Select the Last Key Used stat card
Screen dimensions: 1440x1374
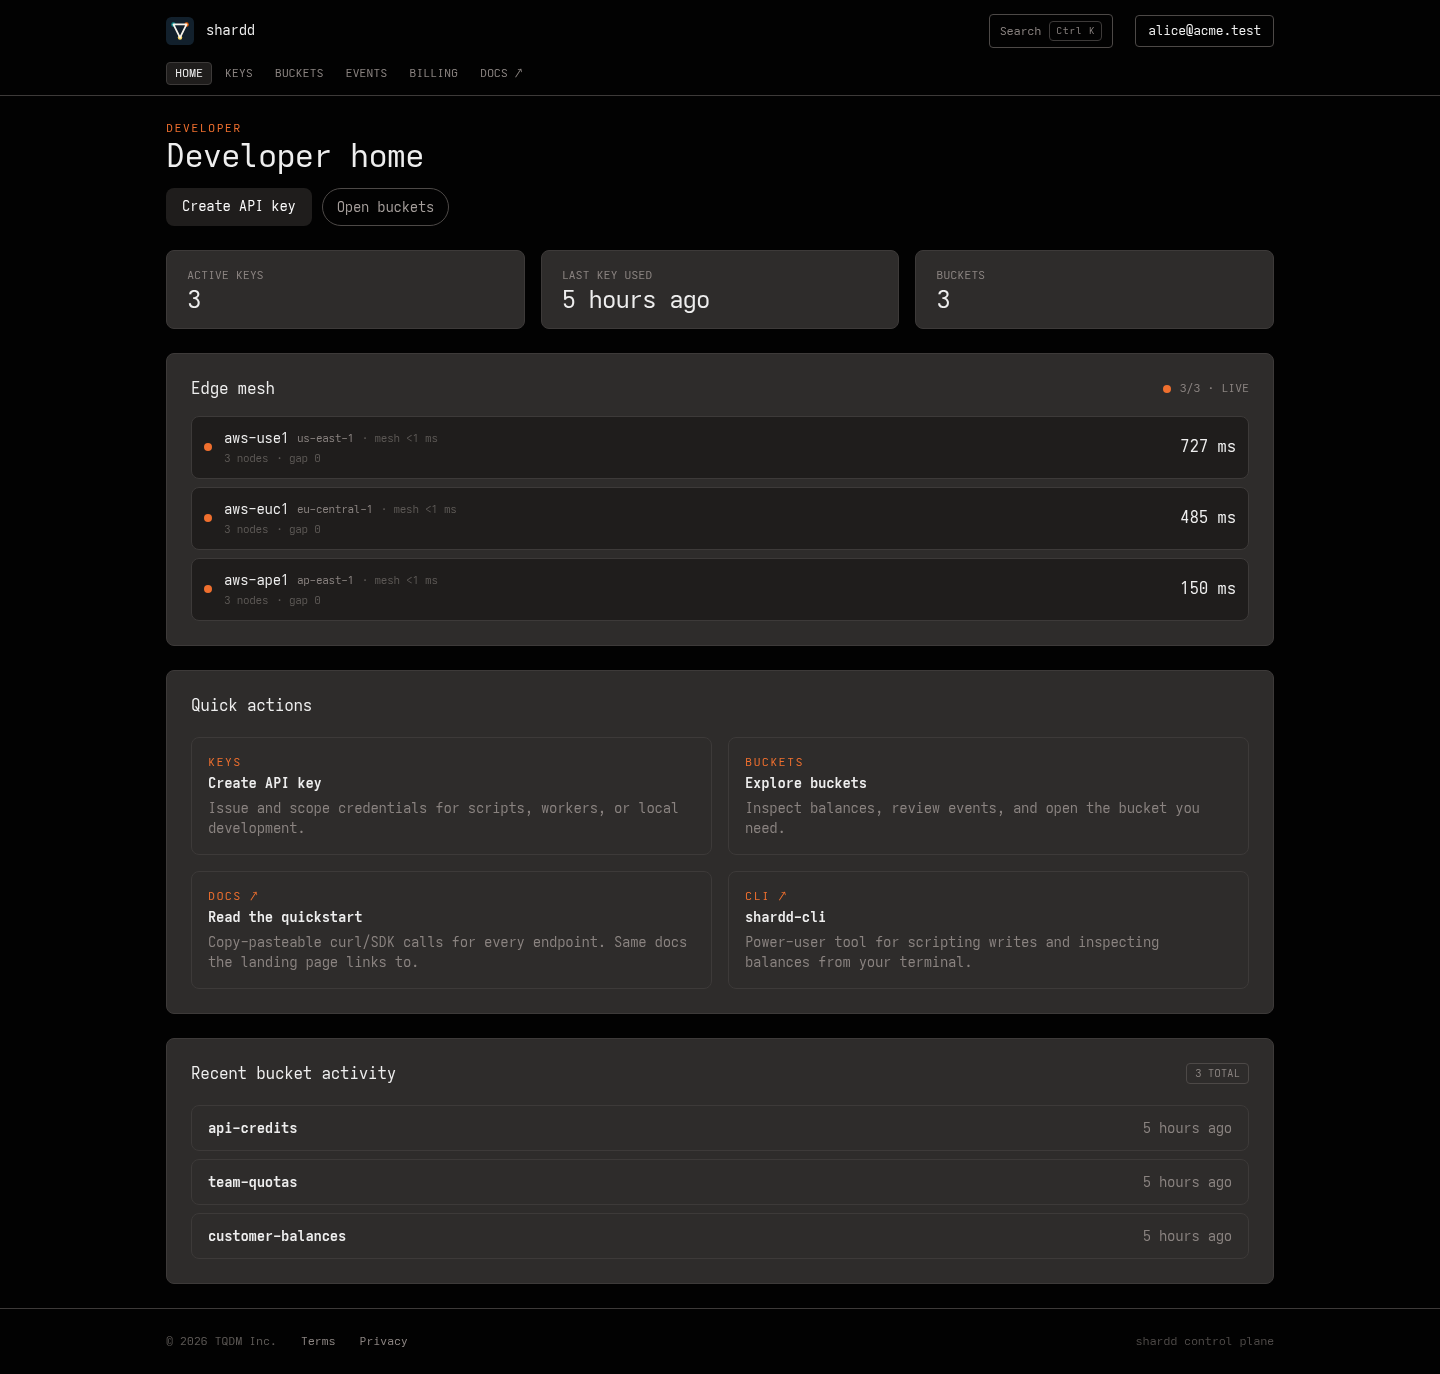click(720, 289)
